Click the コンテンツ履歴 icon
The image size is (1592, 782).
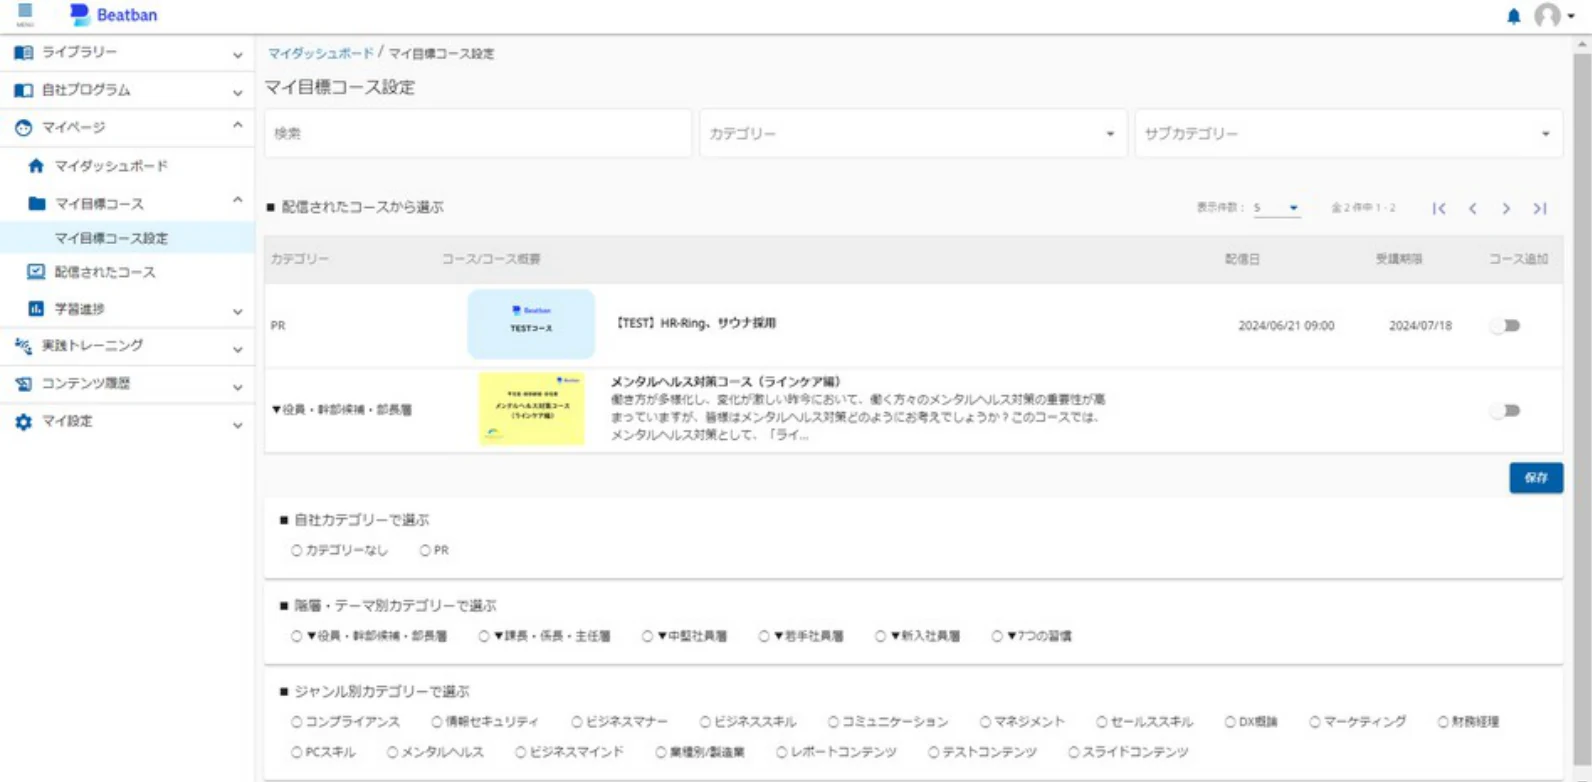pyautogui.click(x=24, y=384)
